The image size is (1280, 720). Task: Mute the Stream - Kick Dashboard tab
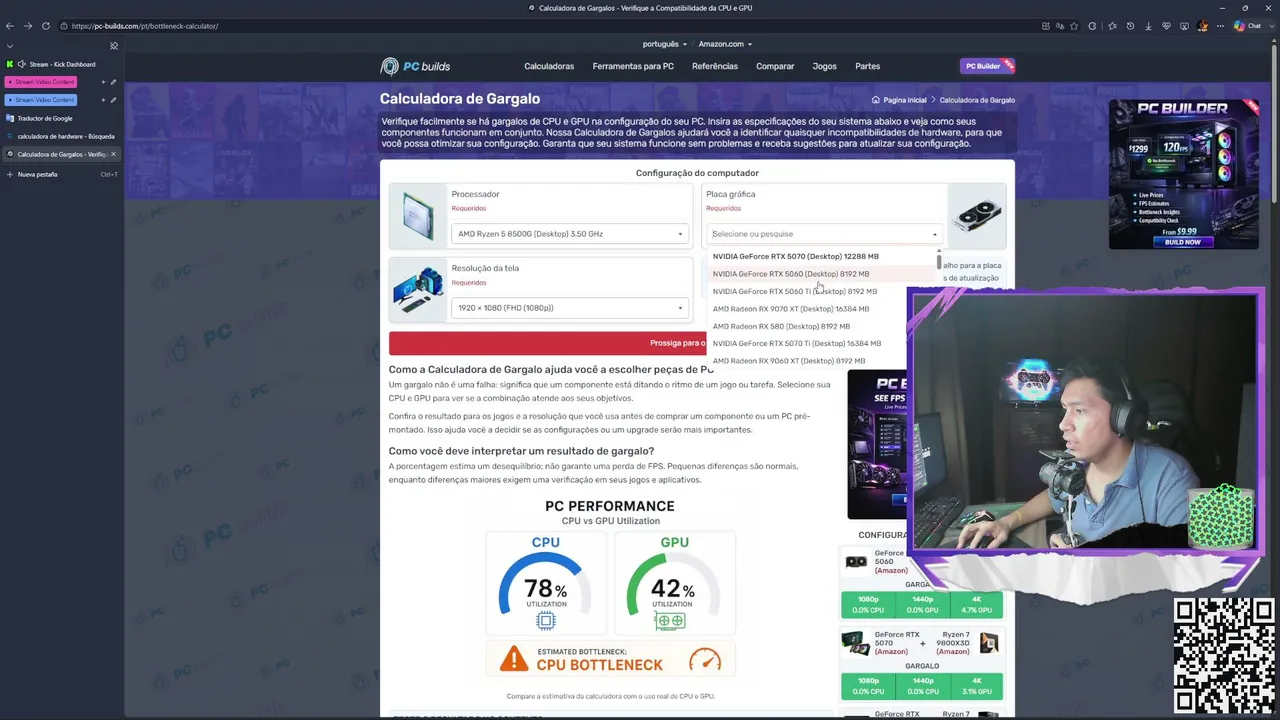(x=21, y=64)
